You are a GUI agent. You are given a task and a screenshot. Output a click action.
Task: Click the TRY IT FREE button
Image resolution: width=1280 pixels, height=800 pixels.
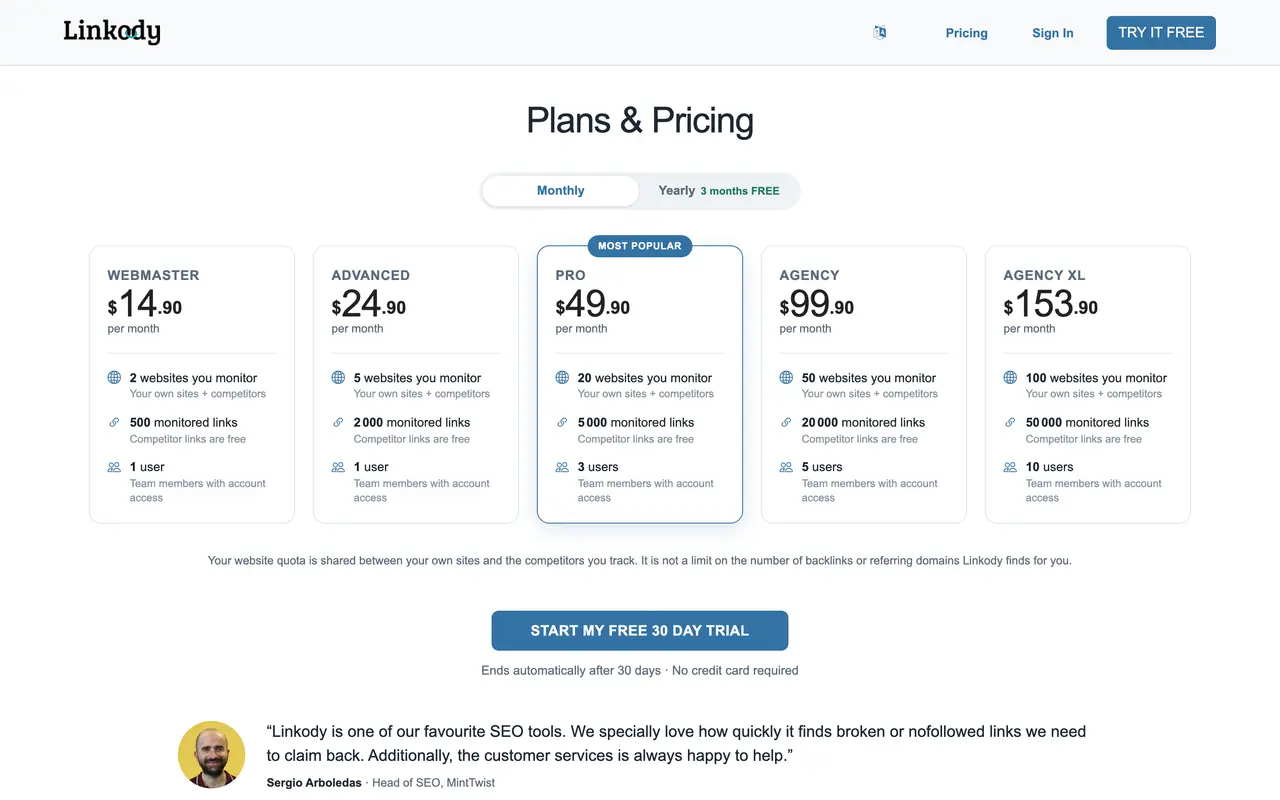[1161, 33]
